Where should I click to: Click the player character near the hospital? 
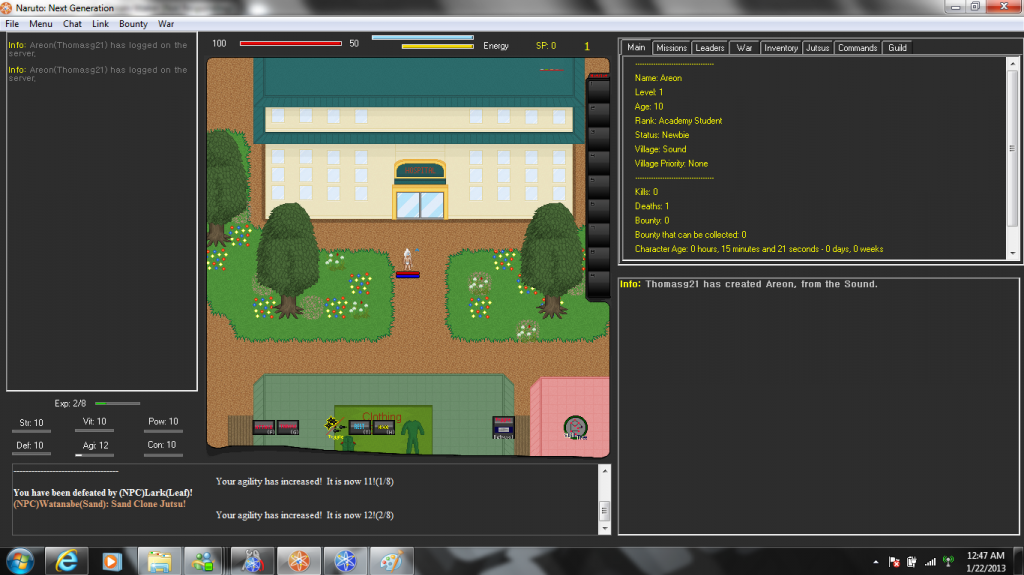tap(408, 259)
